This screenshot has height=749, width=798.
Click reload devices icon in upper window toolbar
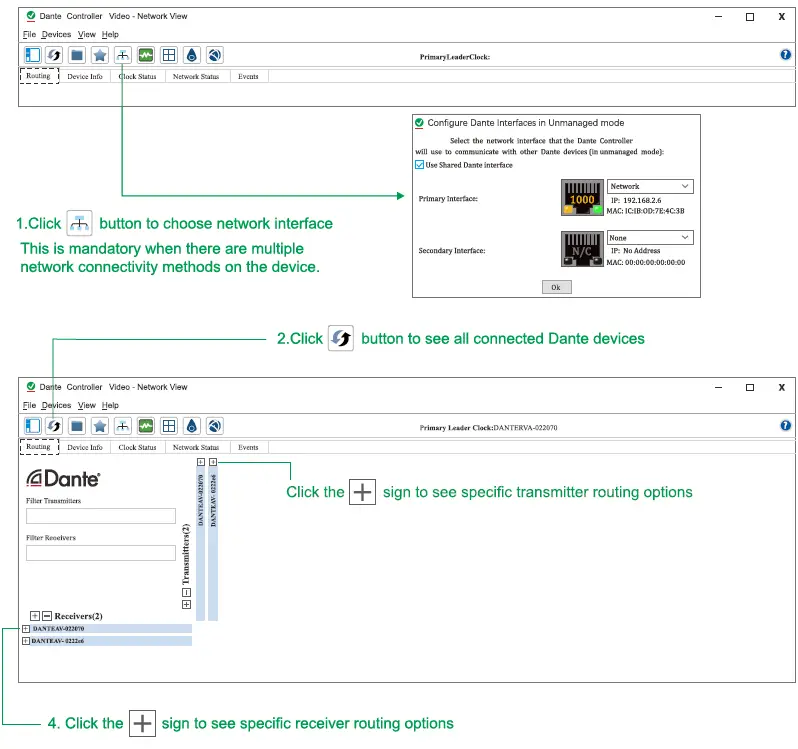tap(54, 55)
